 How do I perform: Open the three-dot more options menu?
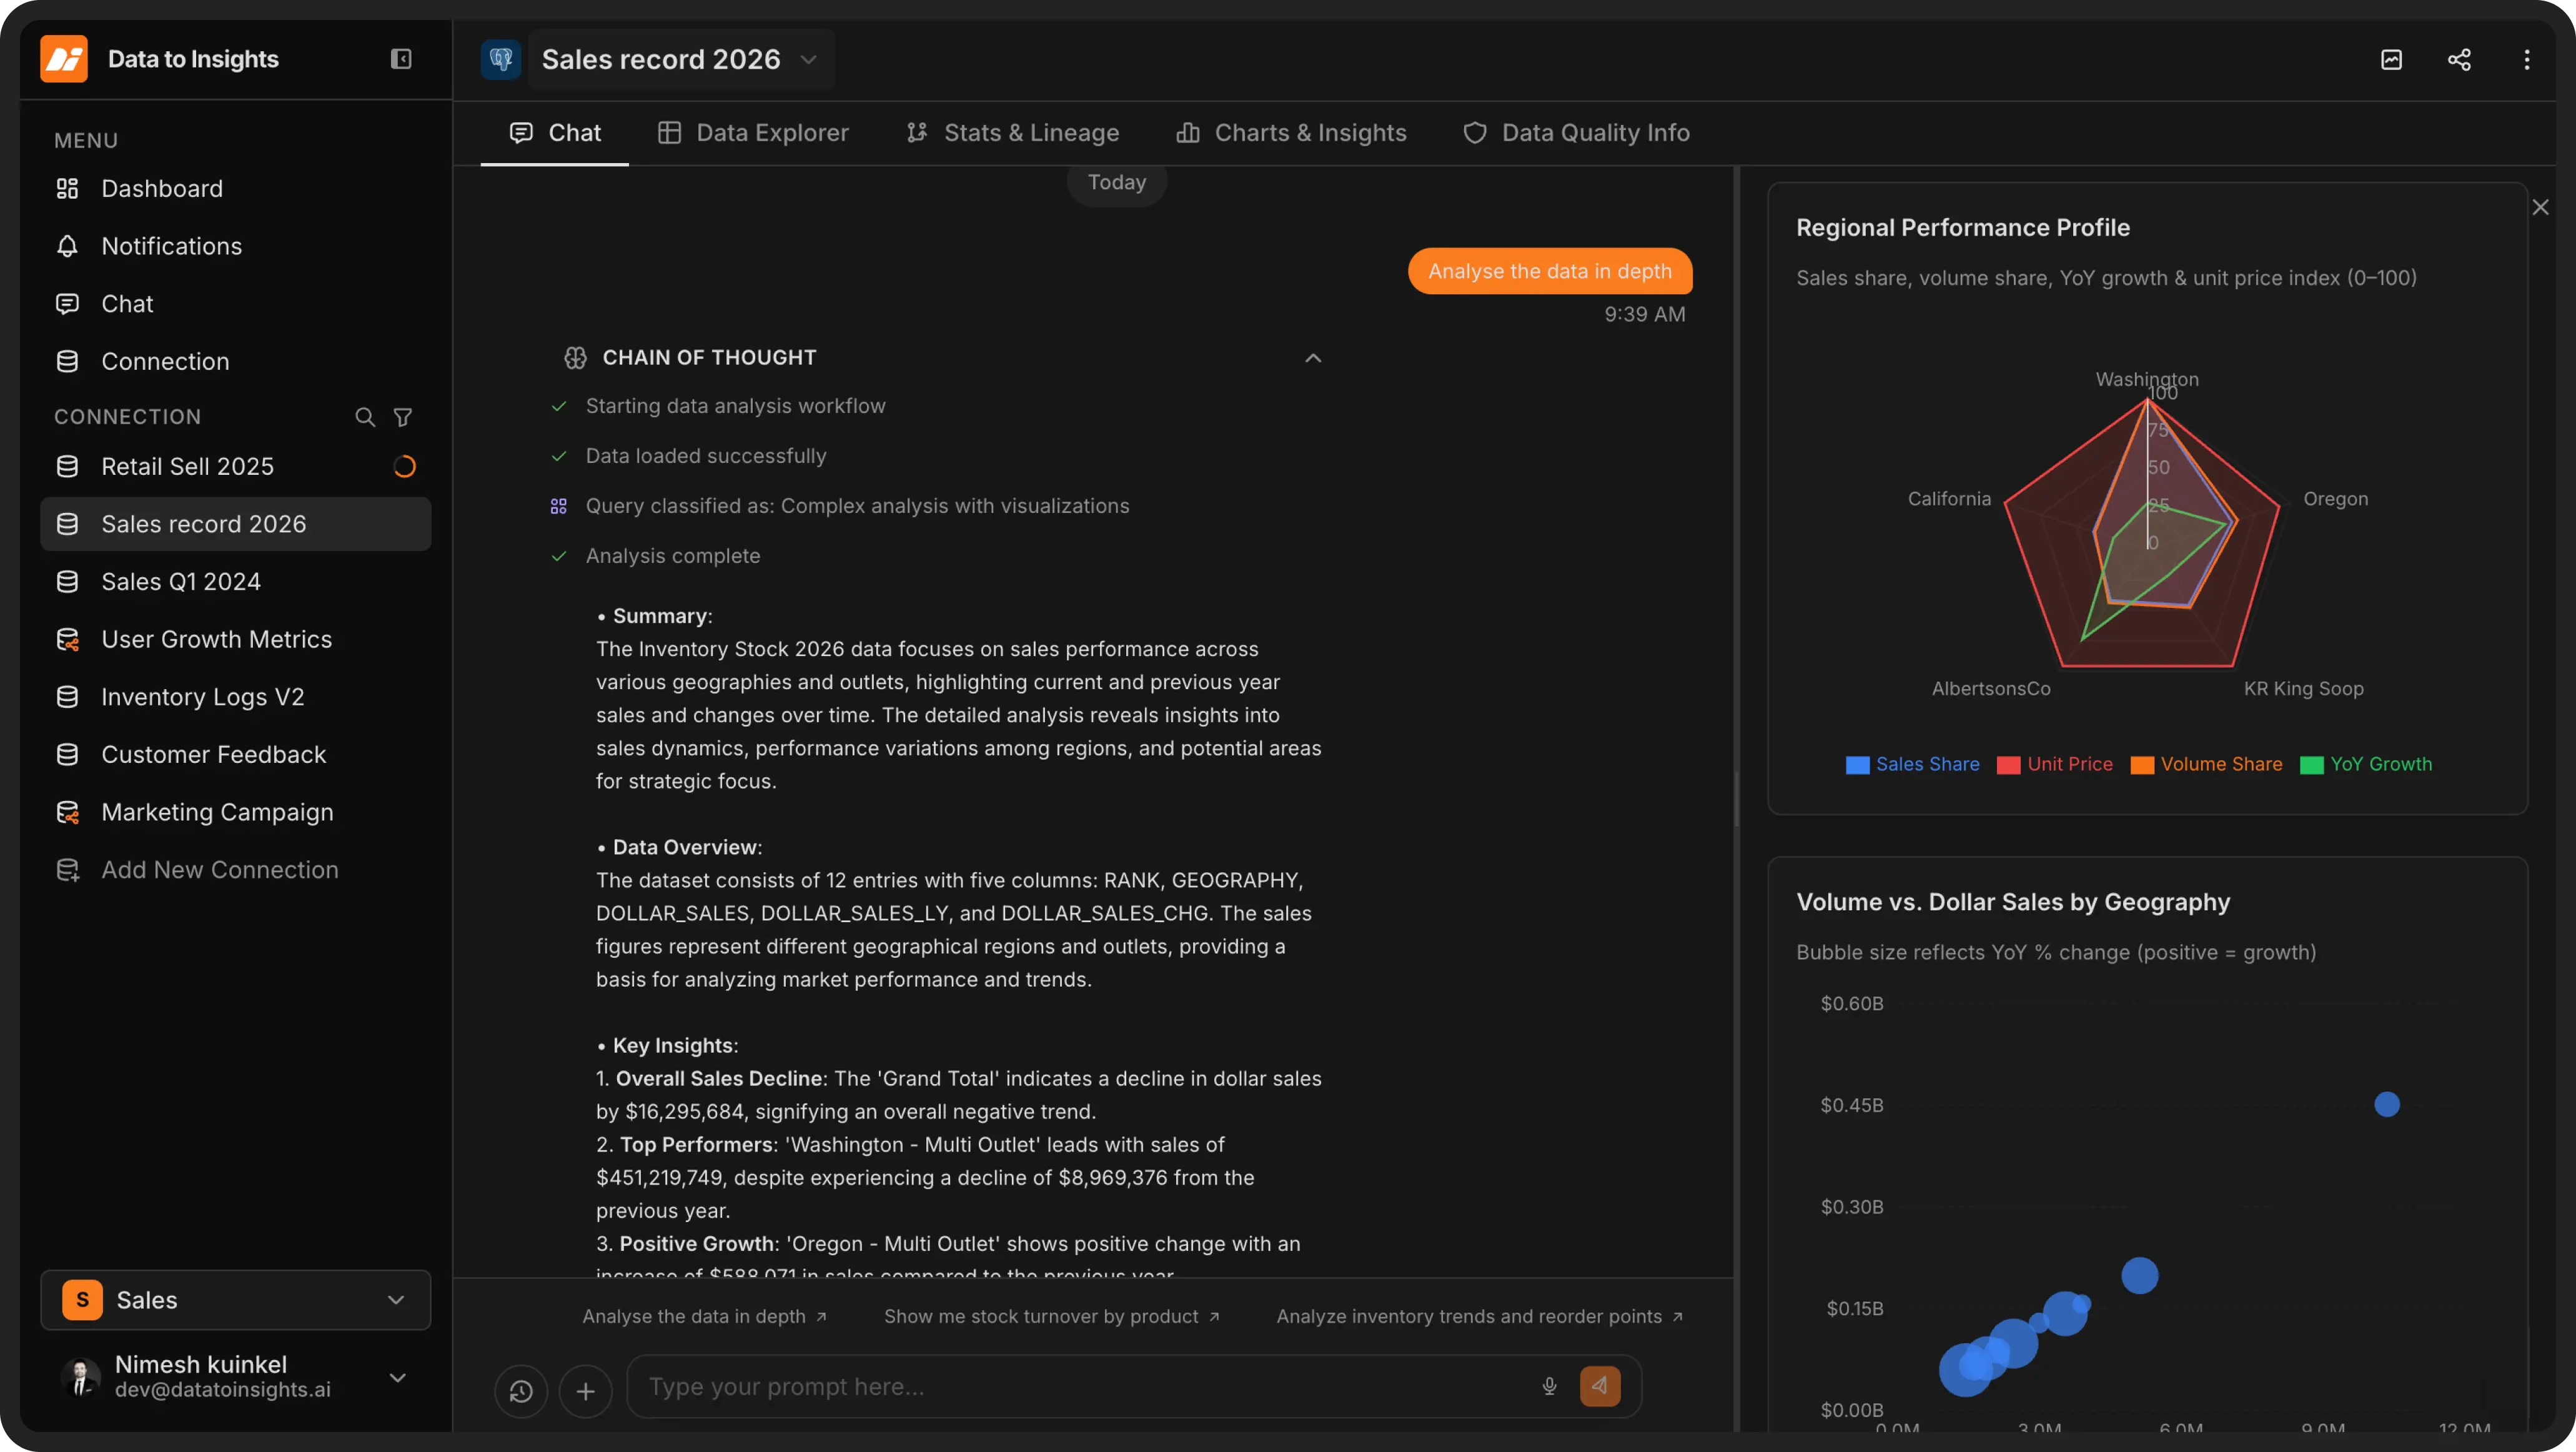(2527, 60)
